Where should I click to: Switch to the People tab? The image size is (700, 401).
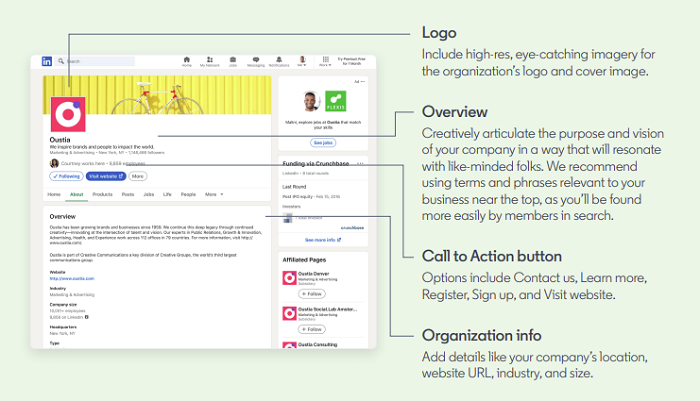[189, 194]
